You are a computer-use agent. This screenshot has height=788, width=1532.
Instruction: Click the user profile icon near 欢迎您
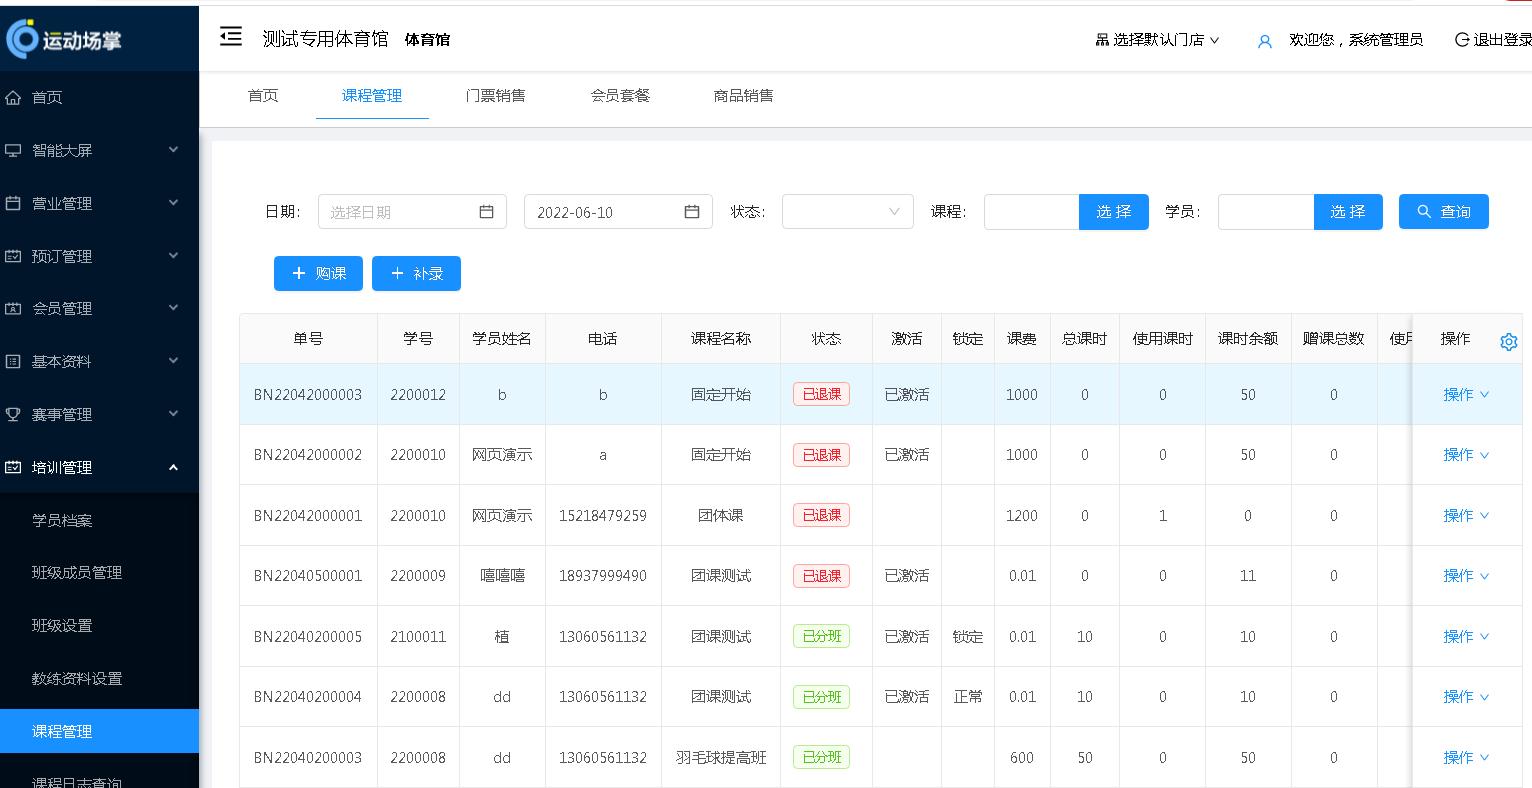[x=1264, y=42]
